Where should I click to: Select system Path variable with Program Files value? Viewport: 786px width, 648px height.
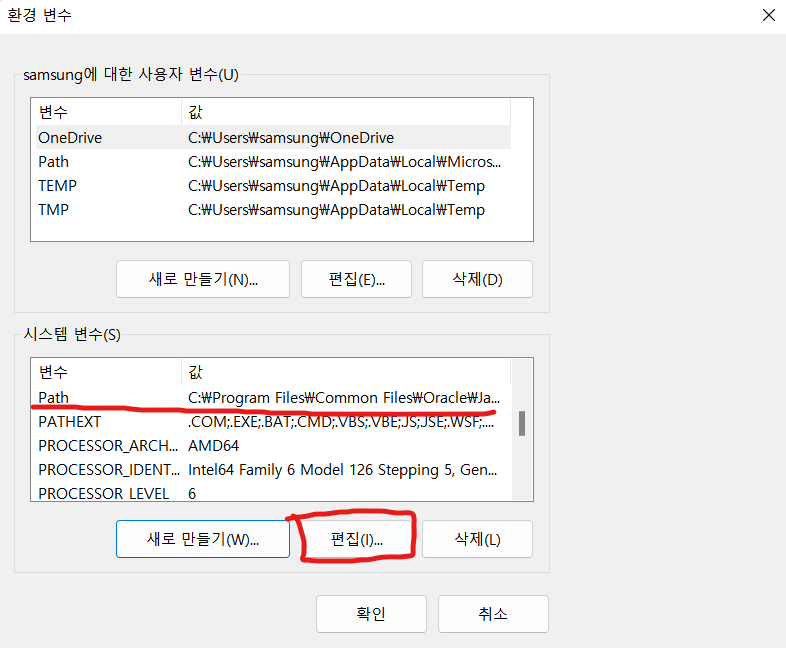273,397
